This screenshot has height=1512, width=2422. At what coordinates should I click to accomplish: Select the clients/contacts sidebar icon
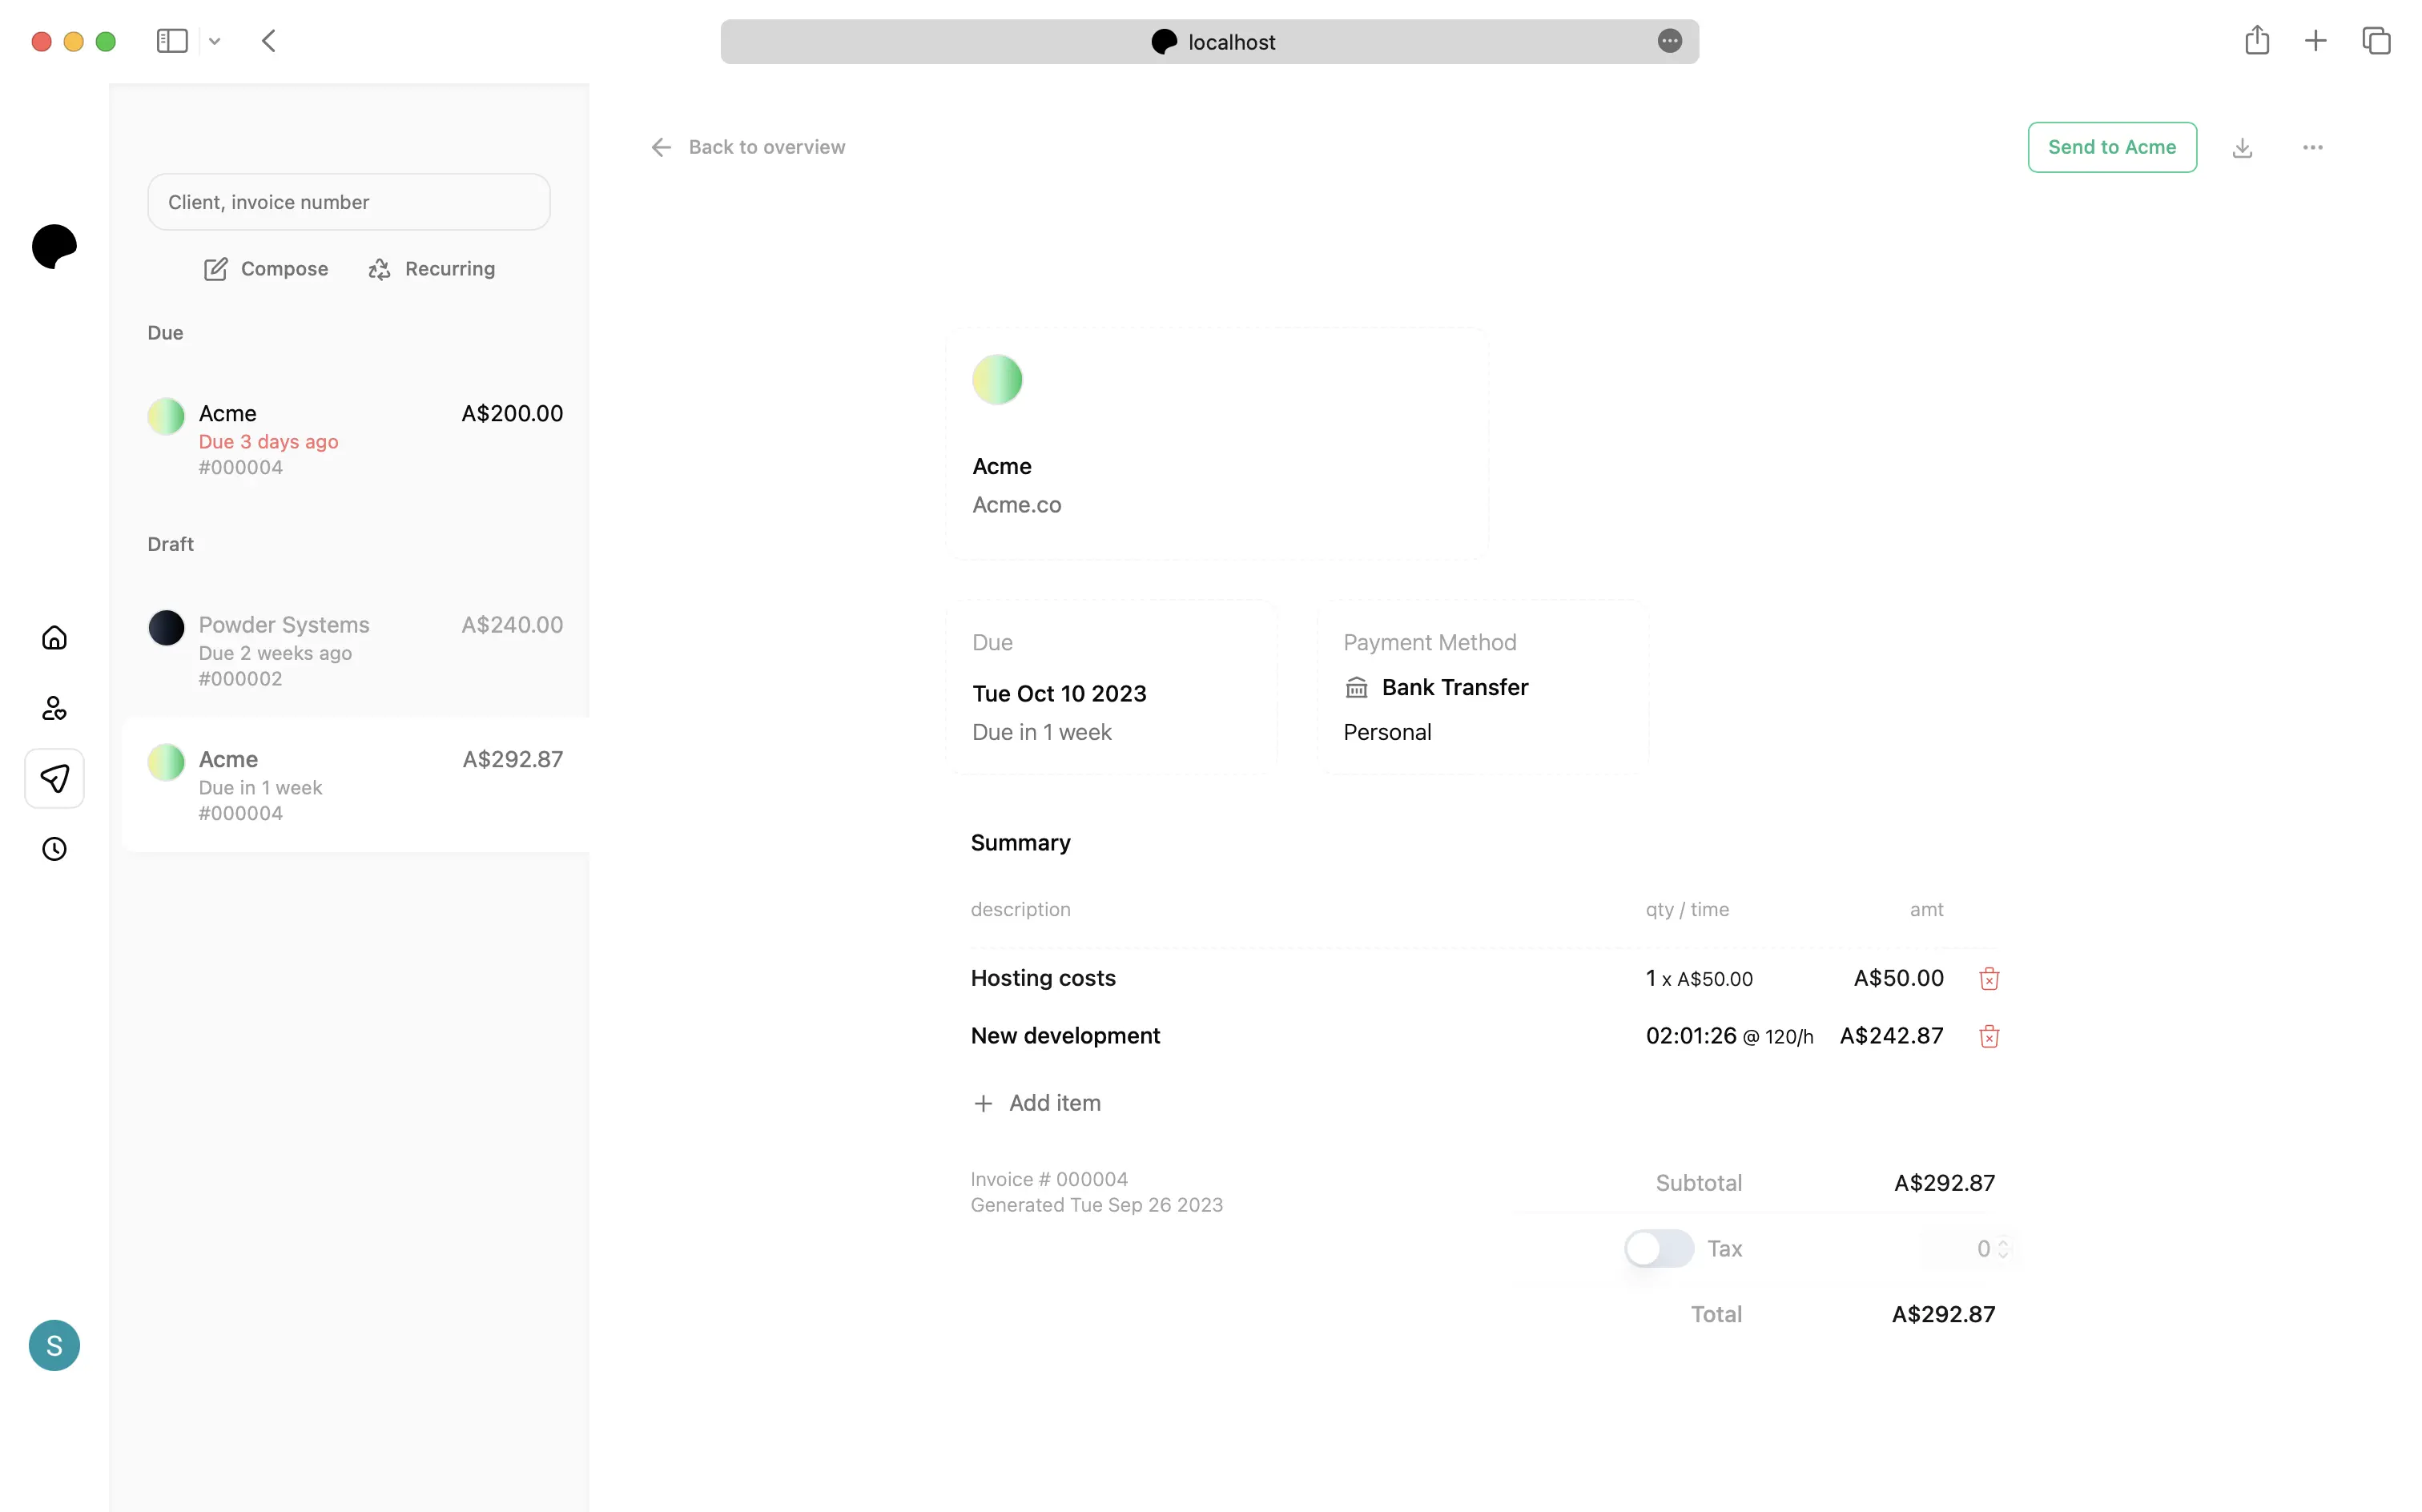54,707
